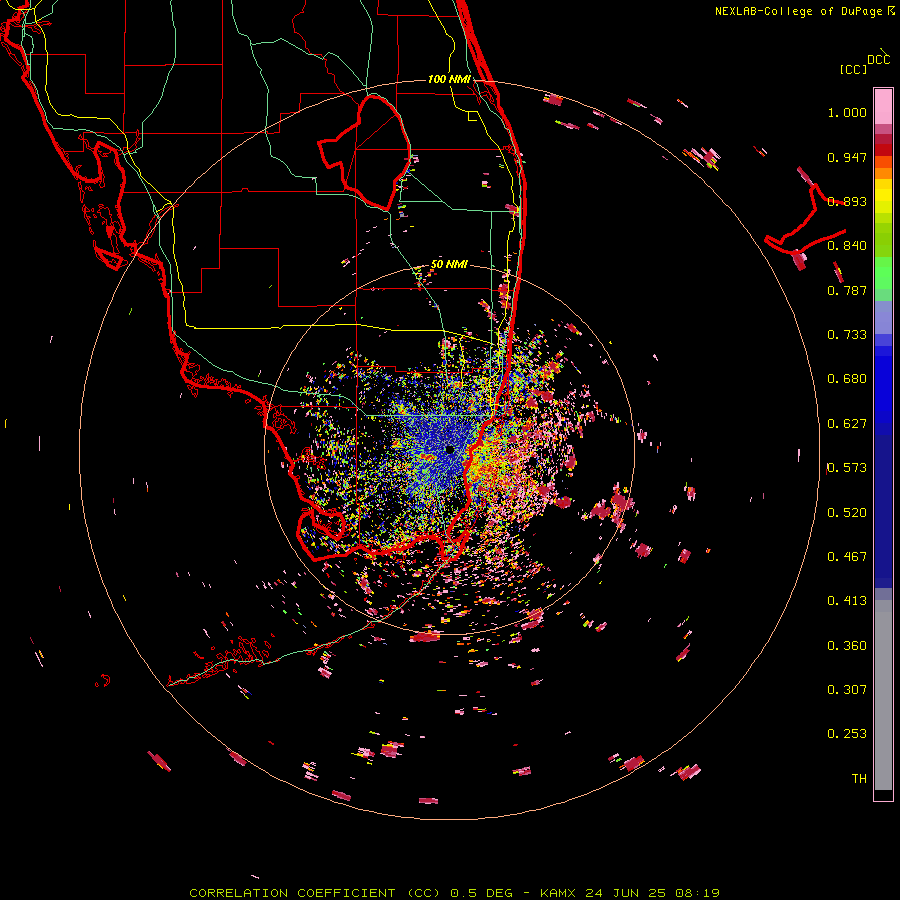Click the 0.840 value on color scale

pos(847,246)
